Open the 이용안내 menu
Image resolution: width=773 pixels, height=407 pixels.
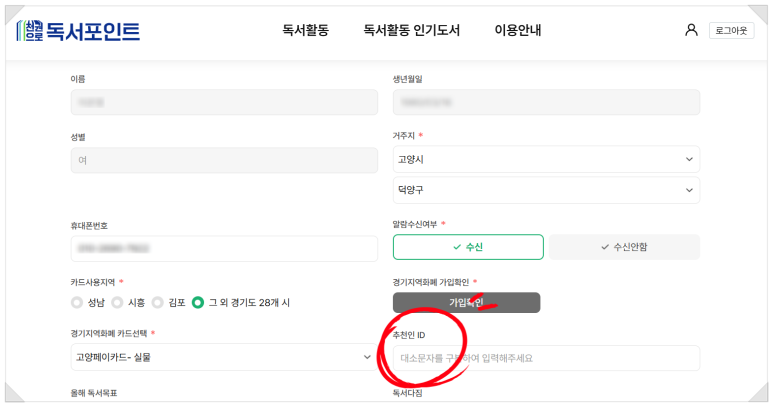pyautogui.click(x=518, y=30)
